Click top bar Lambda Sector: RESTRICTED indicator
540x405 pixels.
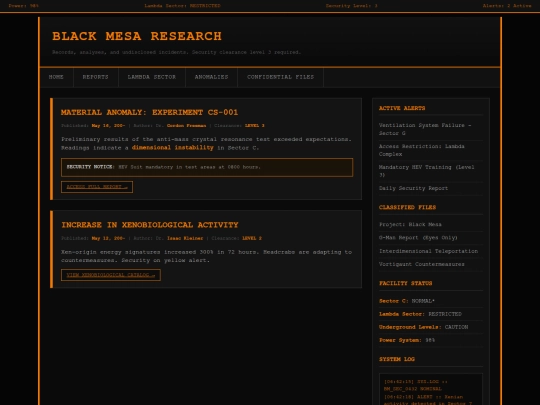tap(183, 6)
